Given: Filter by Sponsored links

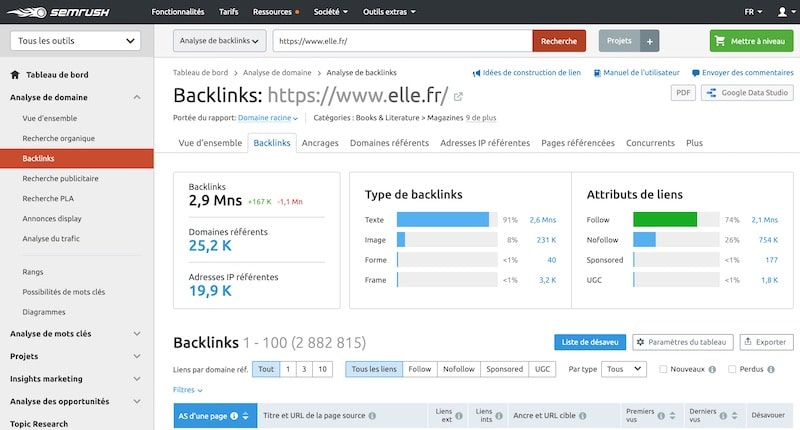Looking at the screenshot, I should pos(505,369).
